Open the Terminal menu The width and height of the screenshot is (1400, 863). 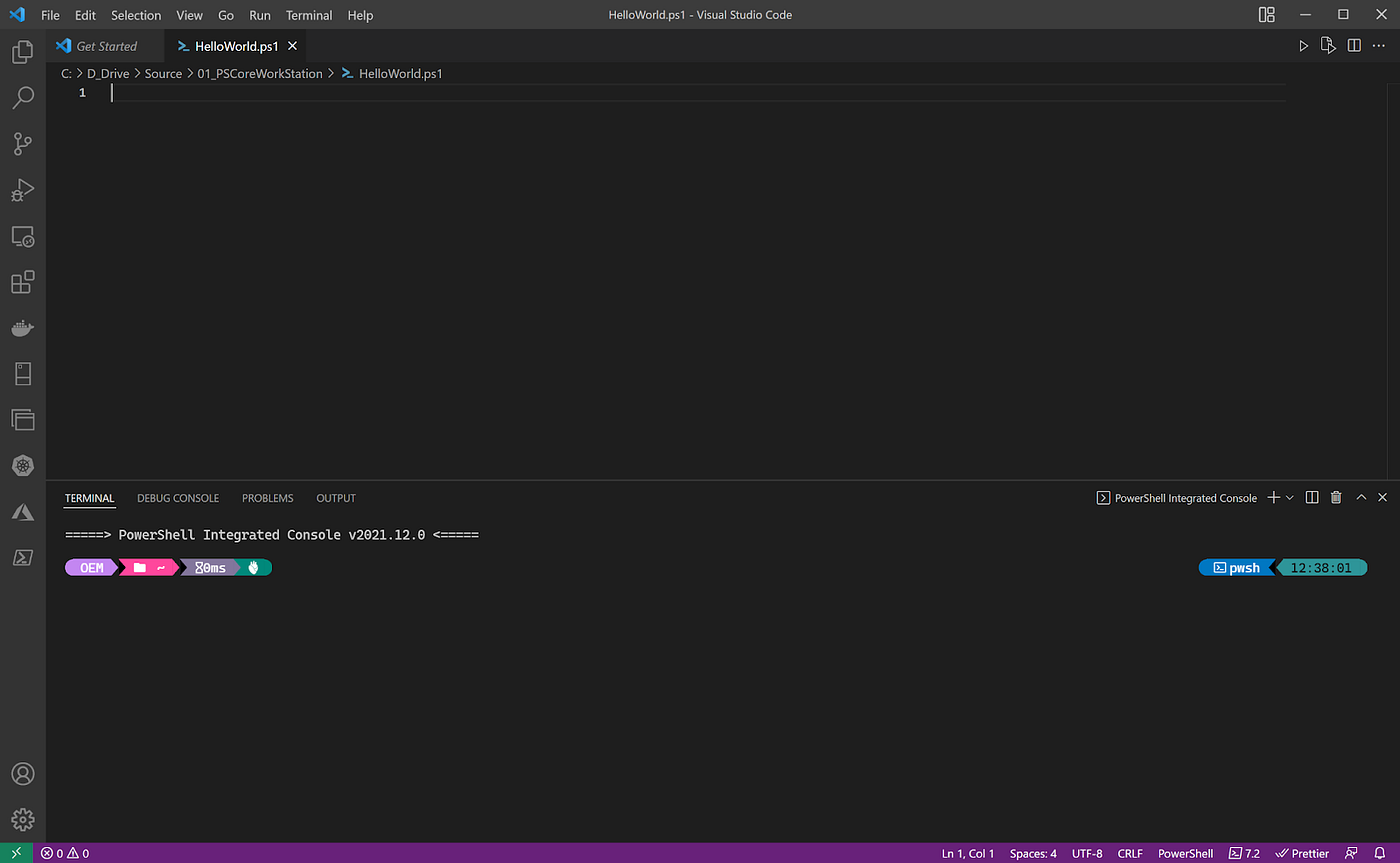coord(308,15)
